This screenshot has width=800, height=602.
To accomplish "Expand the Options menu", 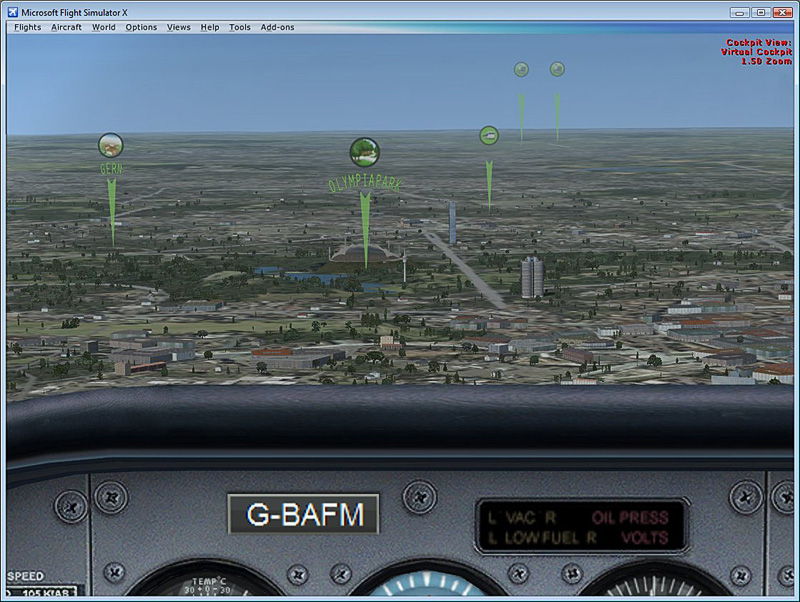I will click(x=141, y=27).
